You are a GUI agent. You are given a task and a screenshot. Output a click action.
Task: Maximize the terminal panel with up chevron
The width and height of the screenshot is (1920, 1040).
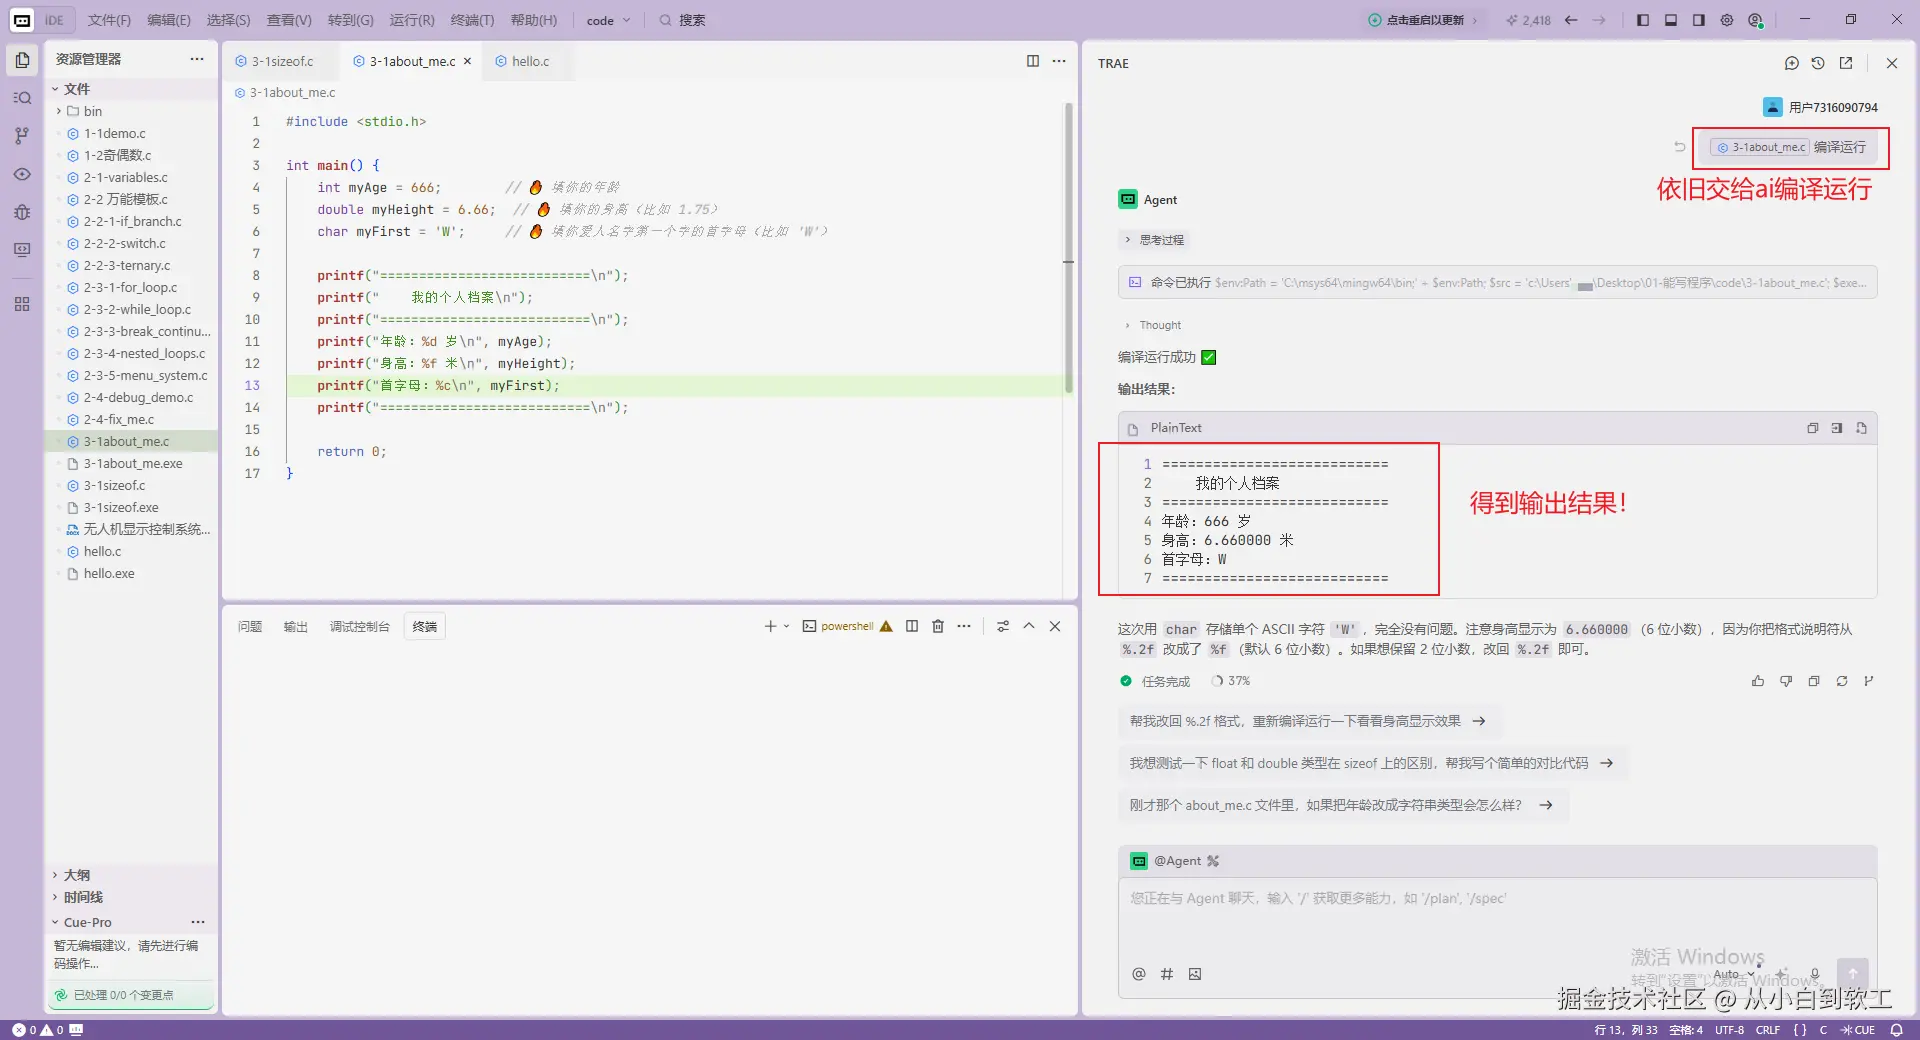click(1028, 626)
